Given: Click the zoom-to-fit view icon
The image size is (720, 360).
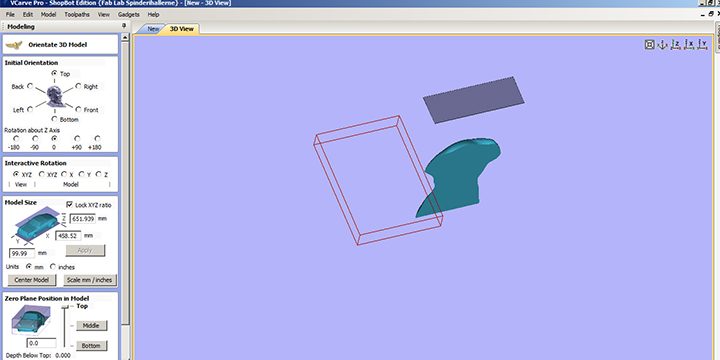Looking at the screenshot, I should coord(649,45).
